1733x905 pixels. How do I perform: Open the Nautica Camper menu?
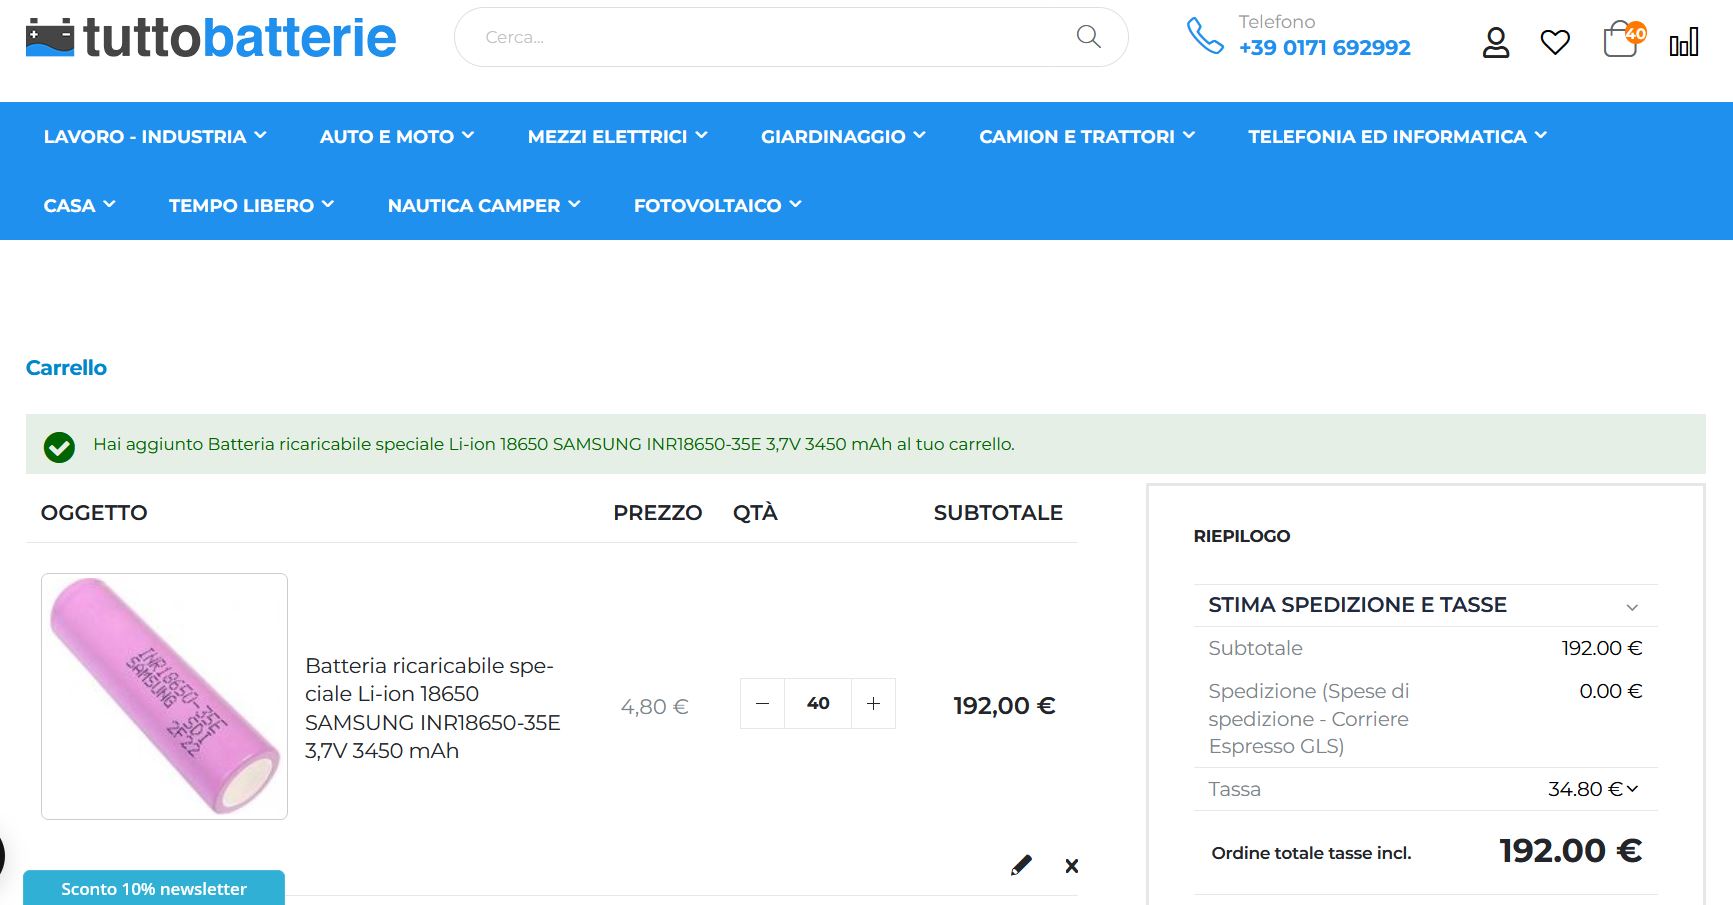coord(484,205)
